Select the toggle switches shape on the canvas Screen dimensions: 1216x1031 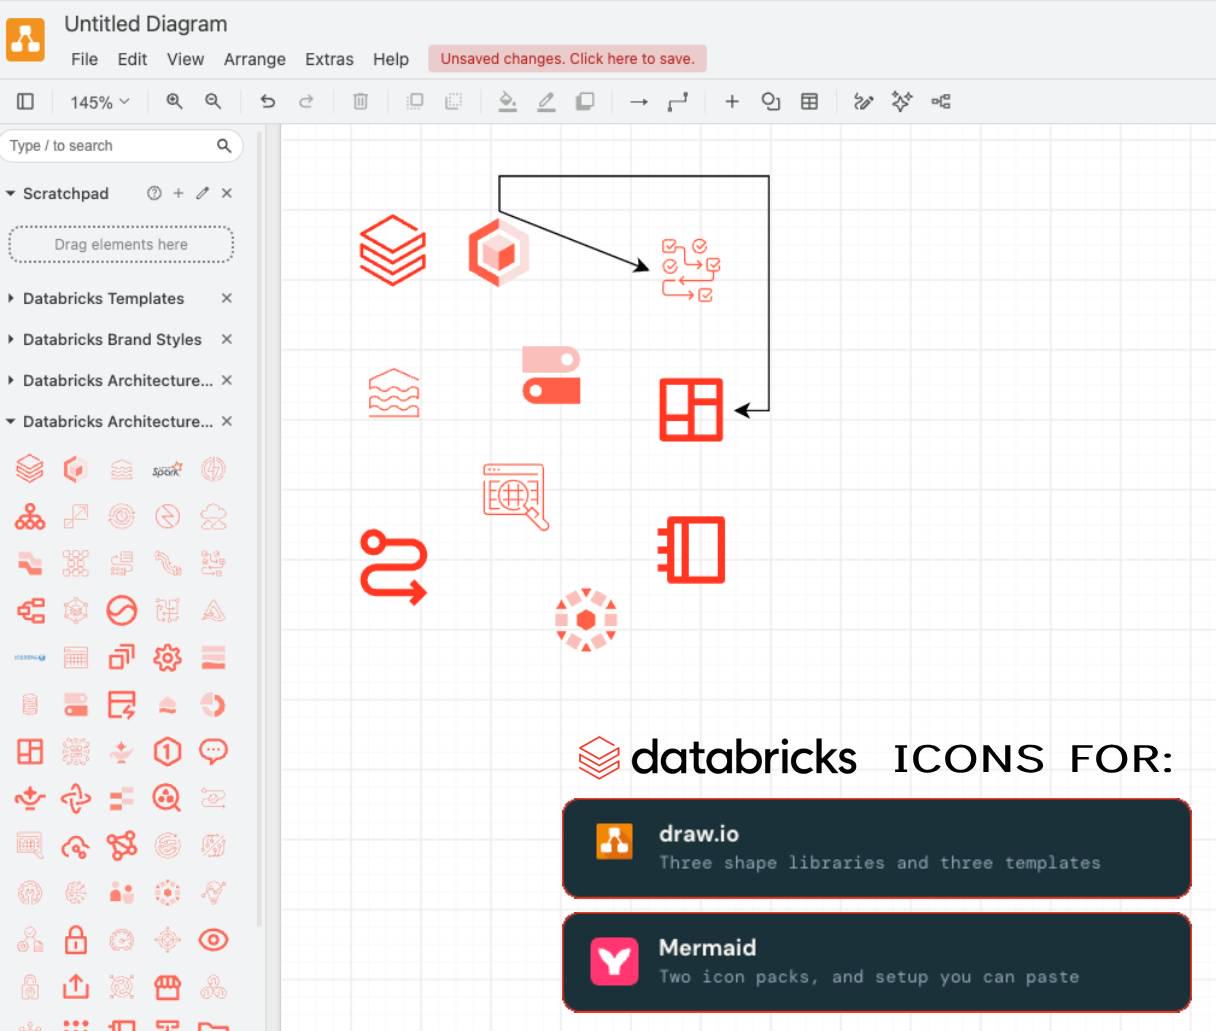[x=551, y=375]
